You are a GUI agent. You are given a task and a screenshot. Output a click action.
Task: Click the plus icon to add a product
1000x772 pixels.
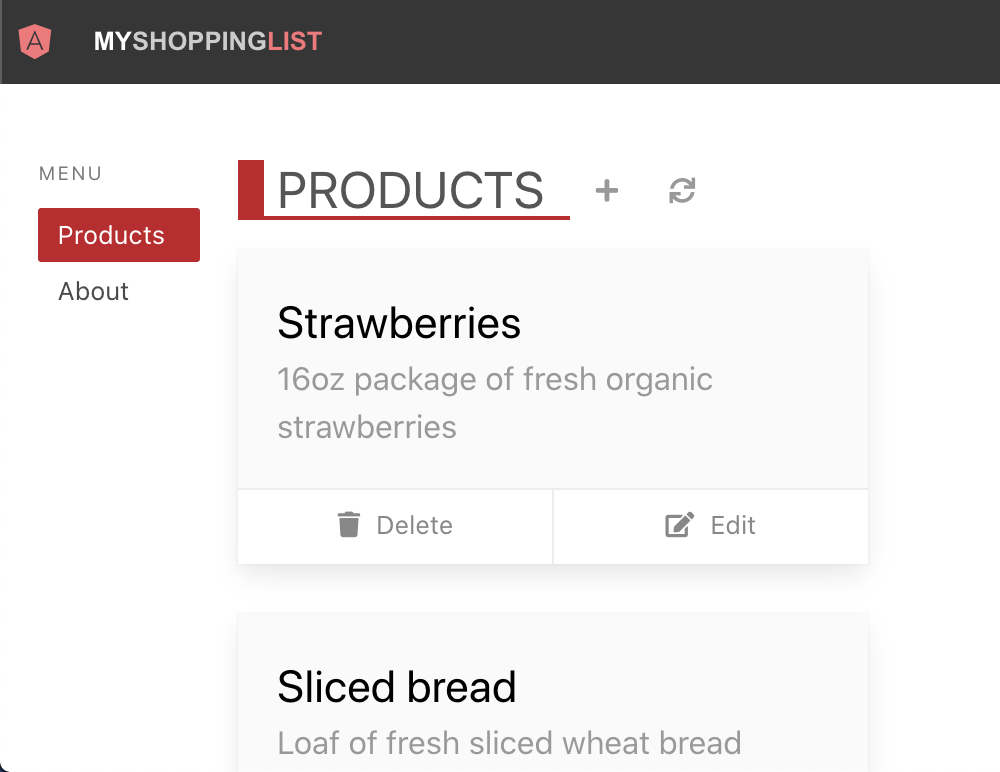click(606, 190)
